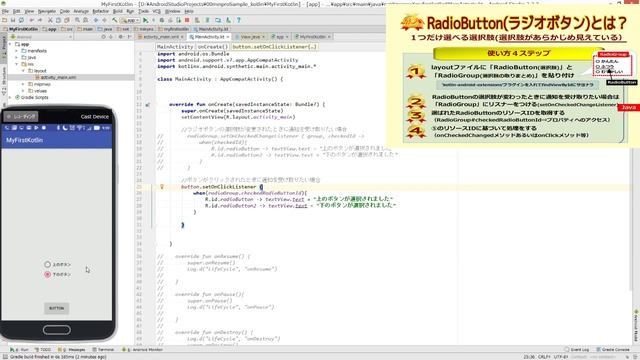Open the Gradle Console panel
The image size is (640, 360).
point(613,350)
